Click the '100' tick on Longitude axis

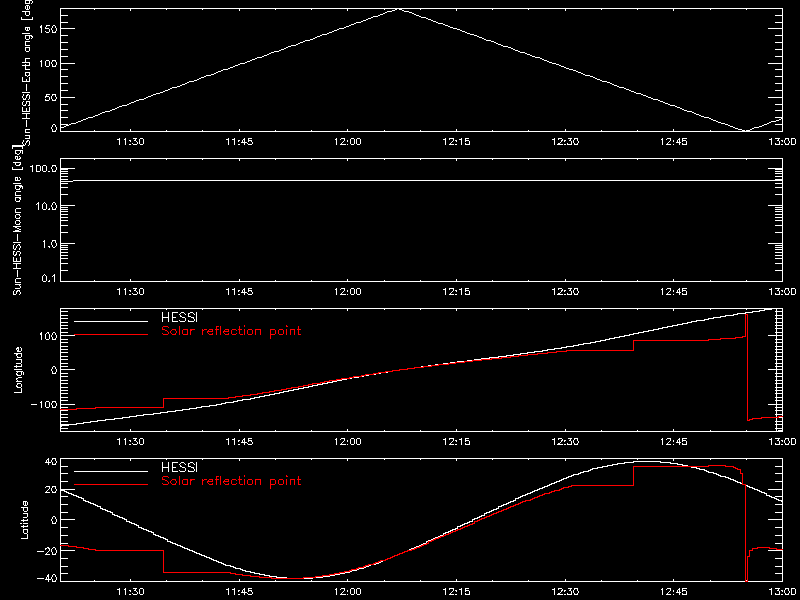[47, 335]
